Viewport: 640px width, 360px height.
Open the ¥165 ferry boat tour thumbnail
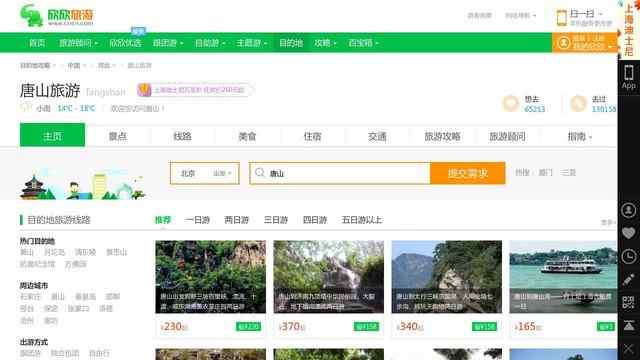click(563, 277)
